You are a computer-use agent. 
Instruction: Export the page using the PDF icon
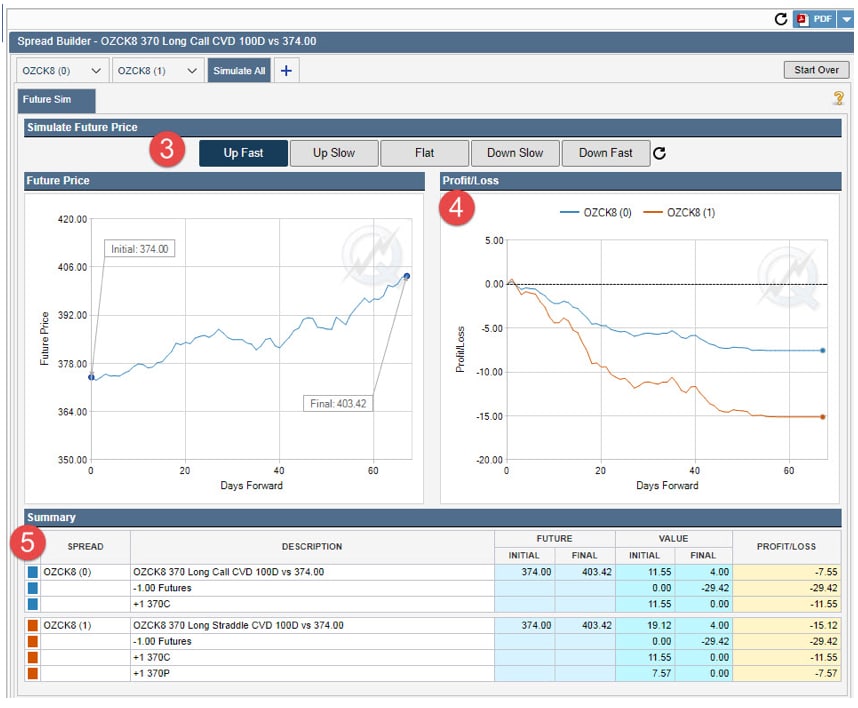(x=814, y=19)
